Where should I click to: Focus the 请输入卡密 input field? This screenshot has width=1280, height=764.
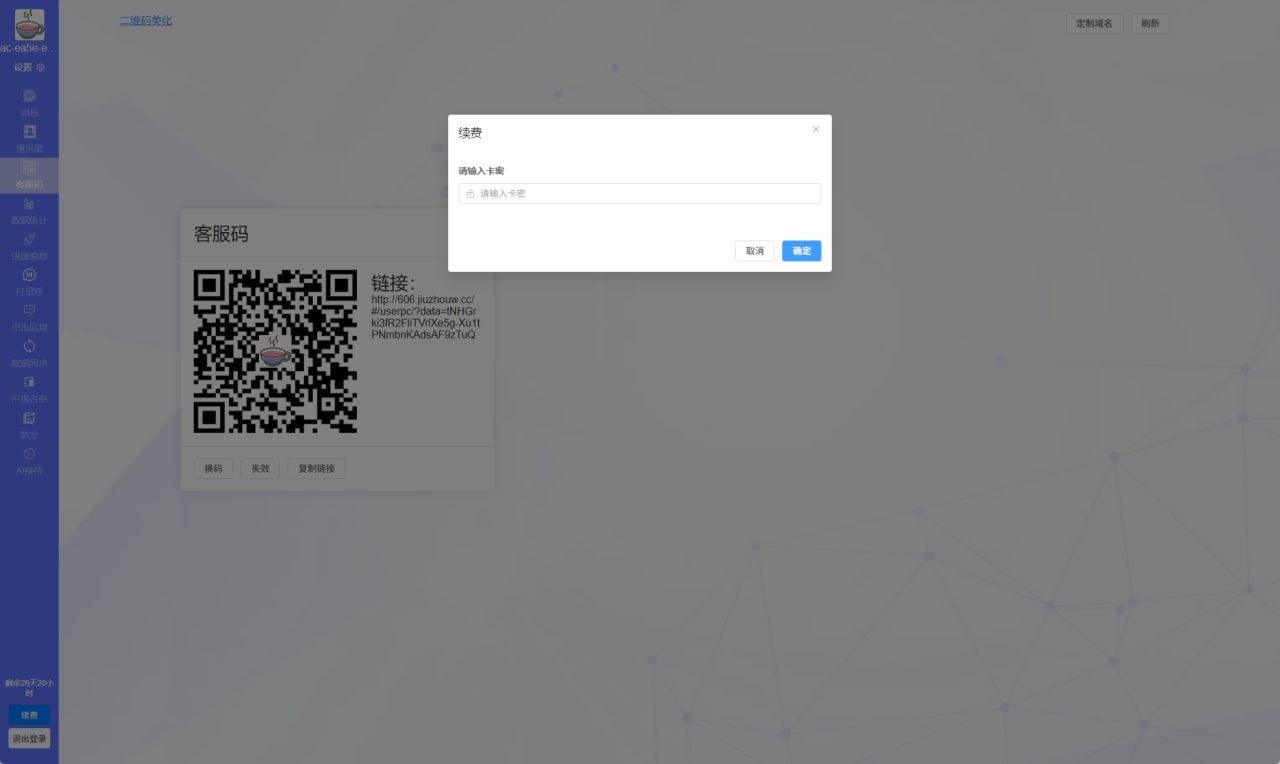pyautogui.click(x=640, y=193)
